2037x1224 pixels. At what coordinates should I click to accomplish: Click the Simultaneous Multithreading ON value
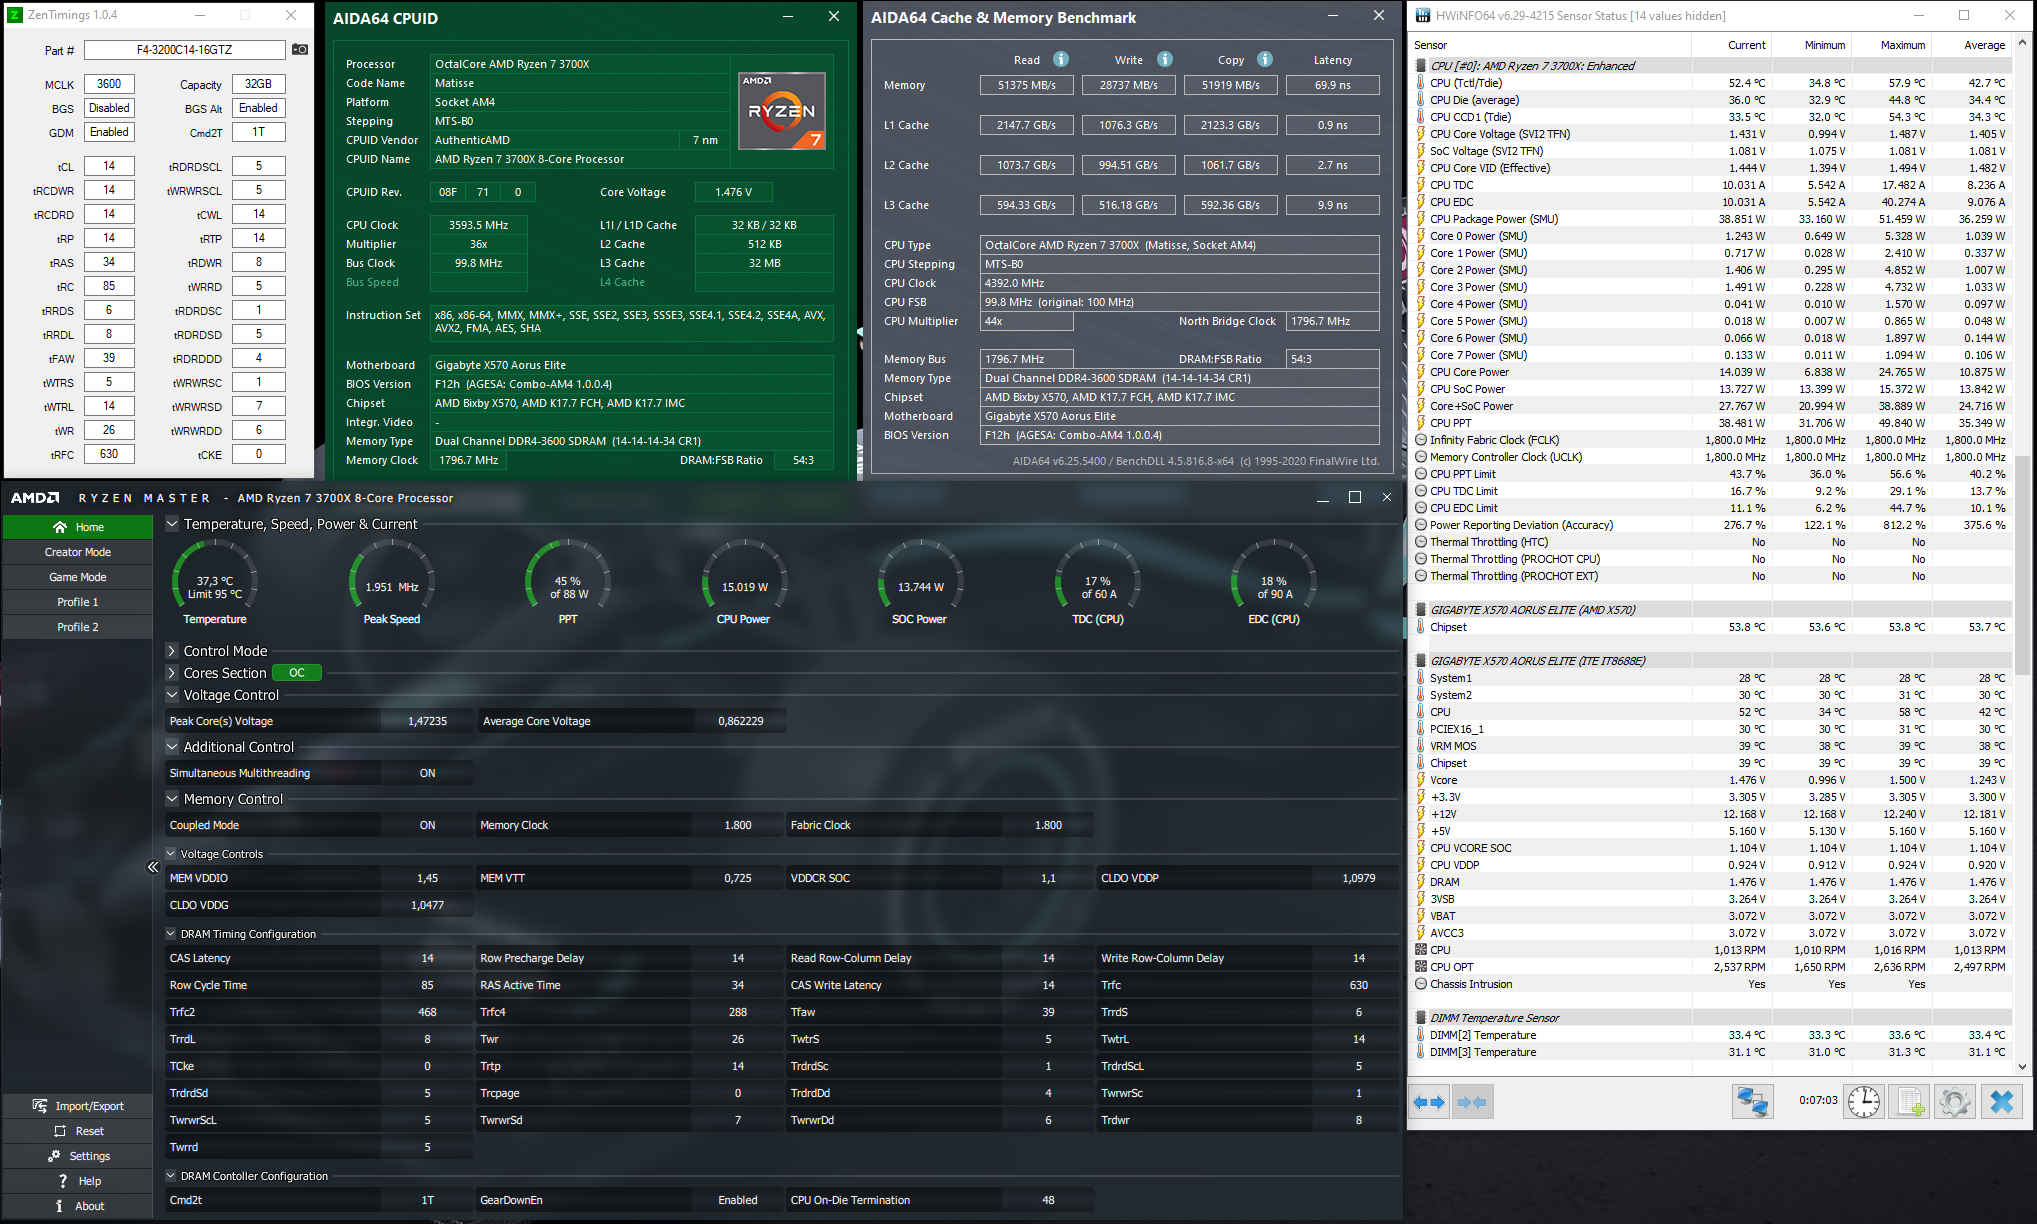[x=427, y=773]
